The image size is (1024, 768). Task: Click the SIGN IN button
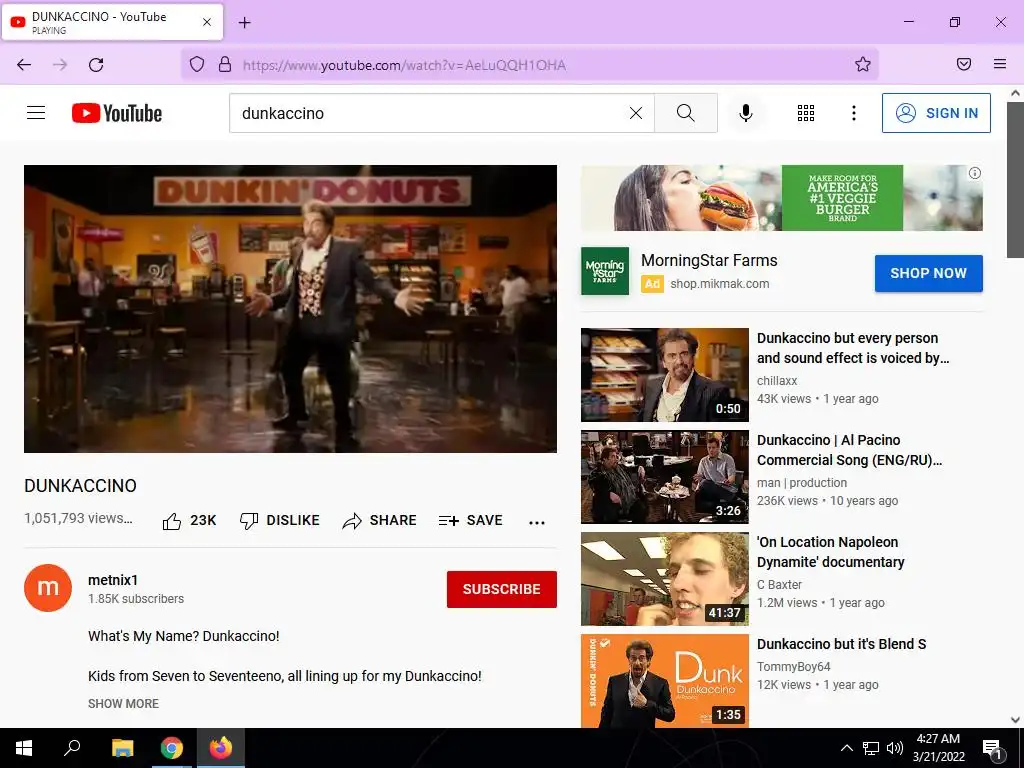coord(936,113)
